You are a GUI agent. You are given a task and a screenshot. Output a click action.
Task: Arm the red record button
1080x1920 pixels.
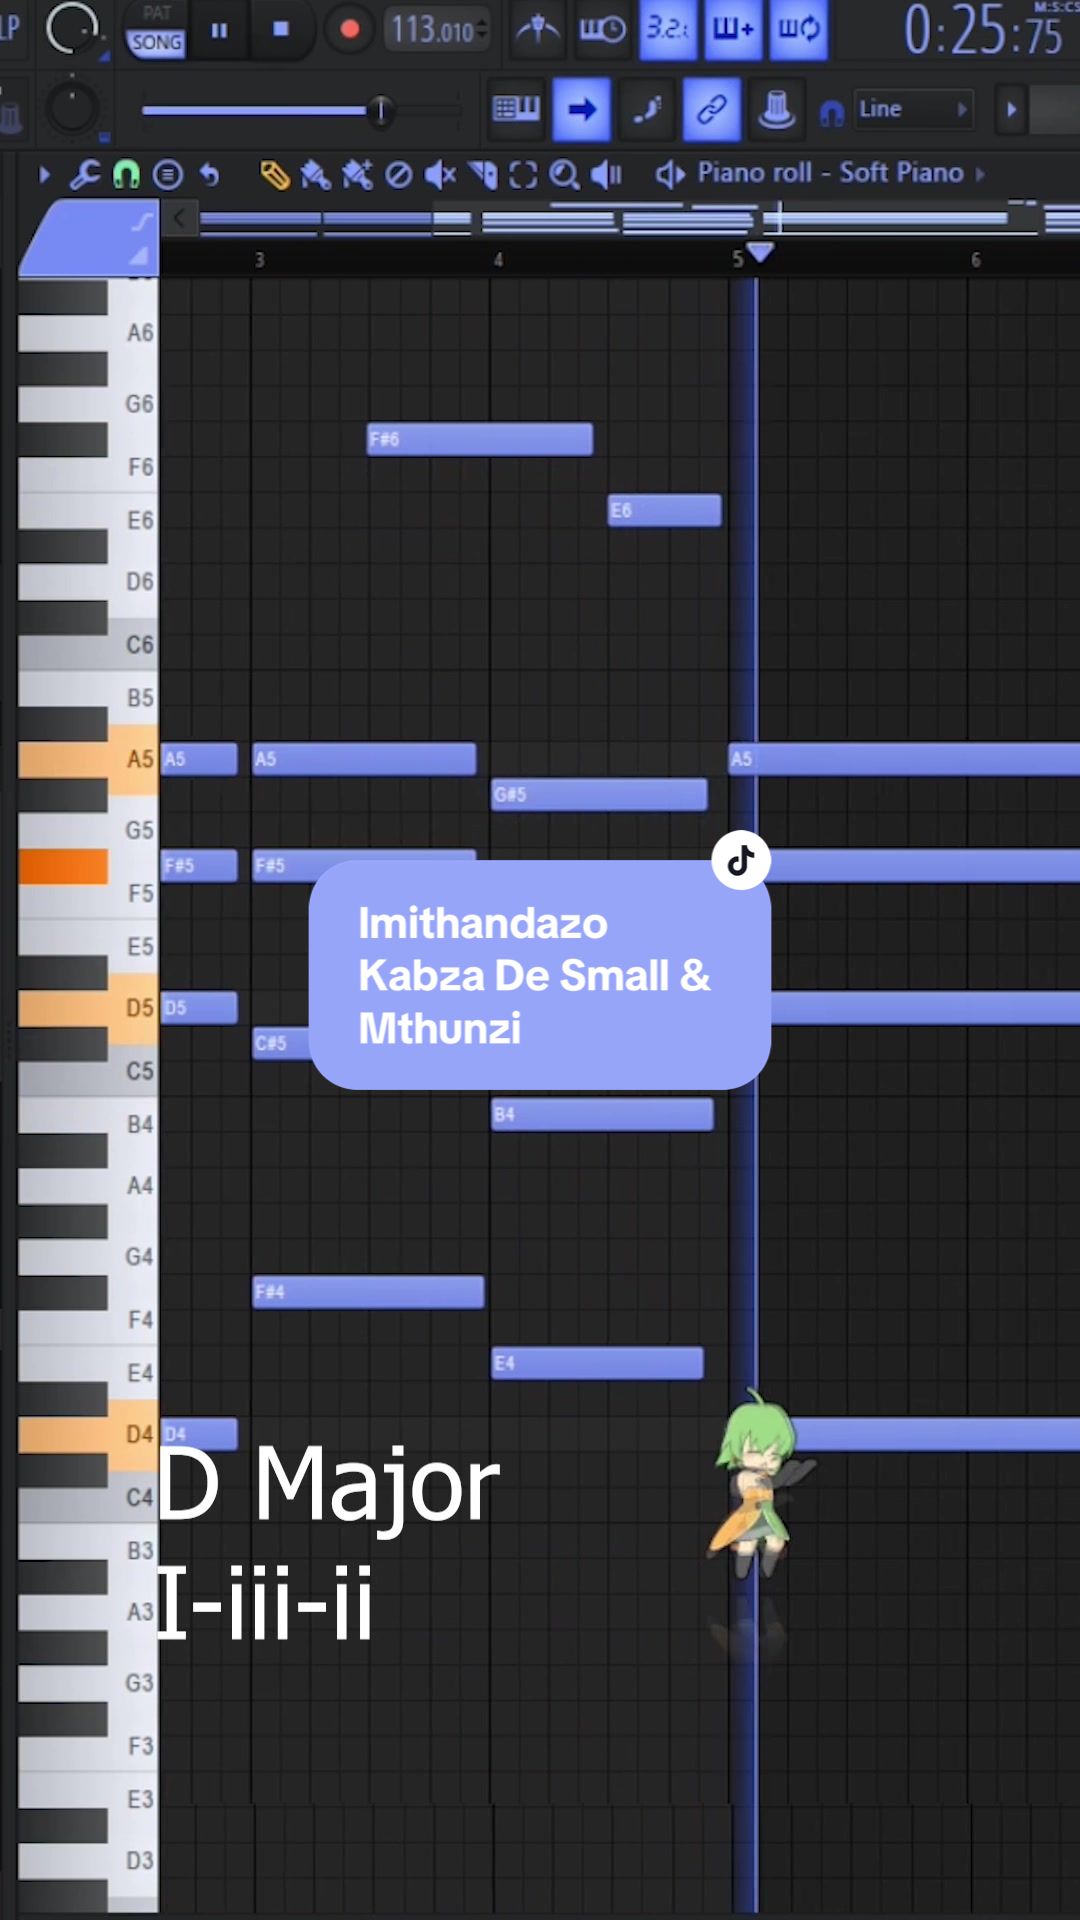349,30
